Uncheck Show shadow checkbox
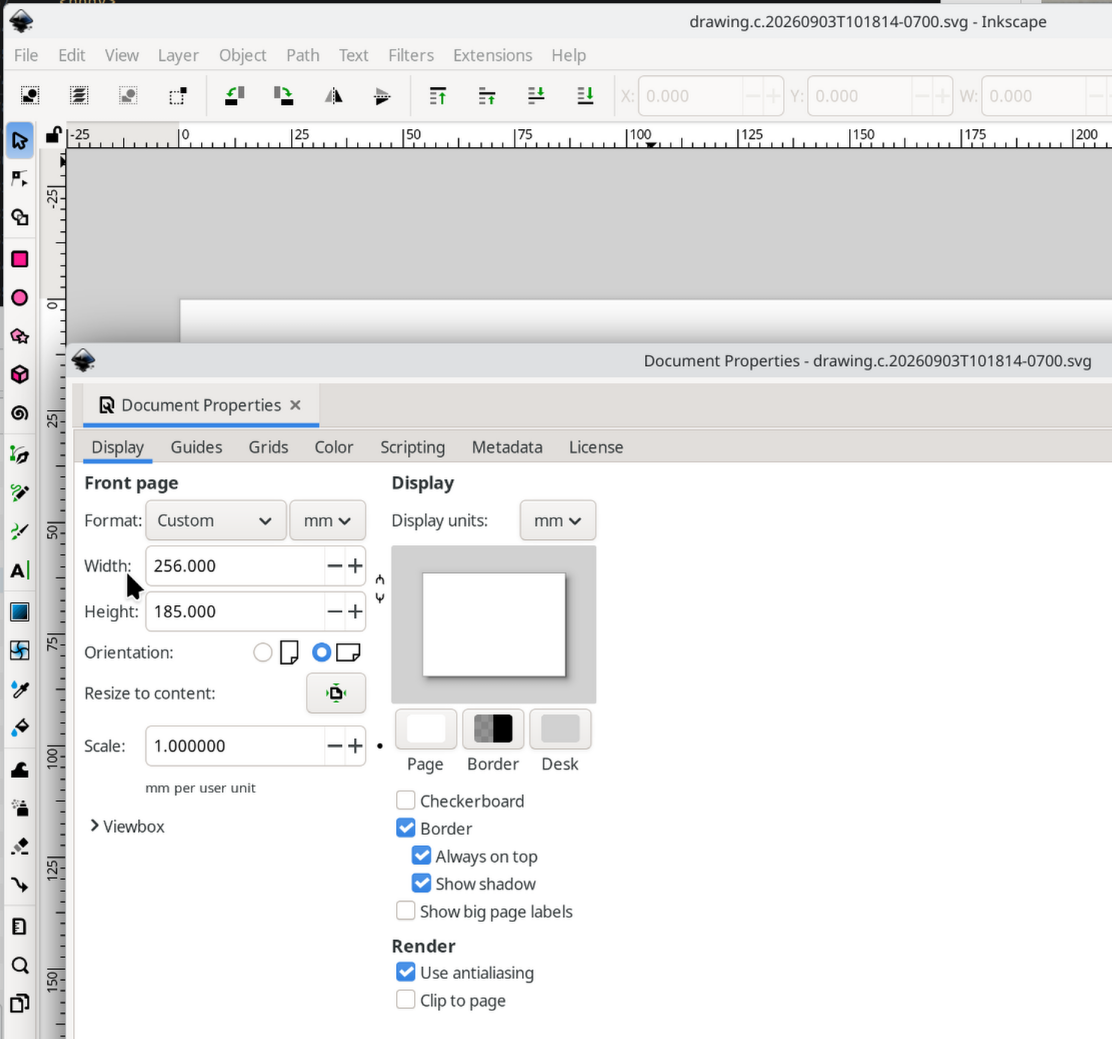The width and height of the screenshot is (1112, 1039). click(421, 883)
